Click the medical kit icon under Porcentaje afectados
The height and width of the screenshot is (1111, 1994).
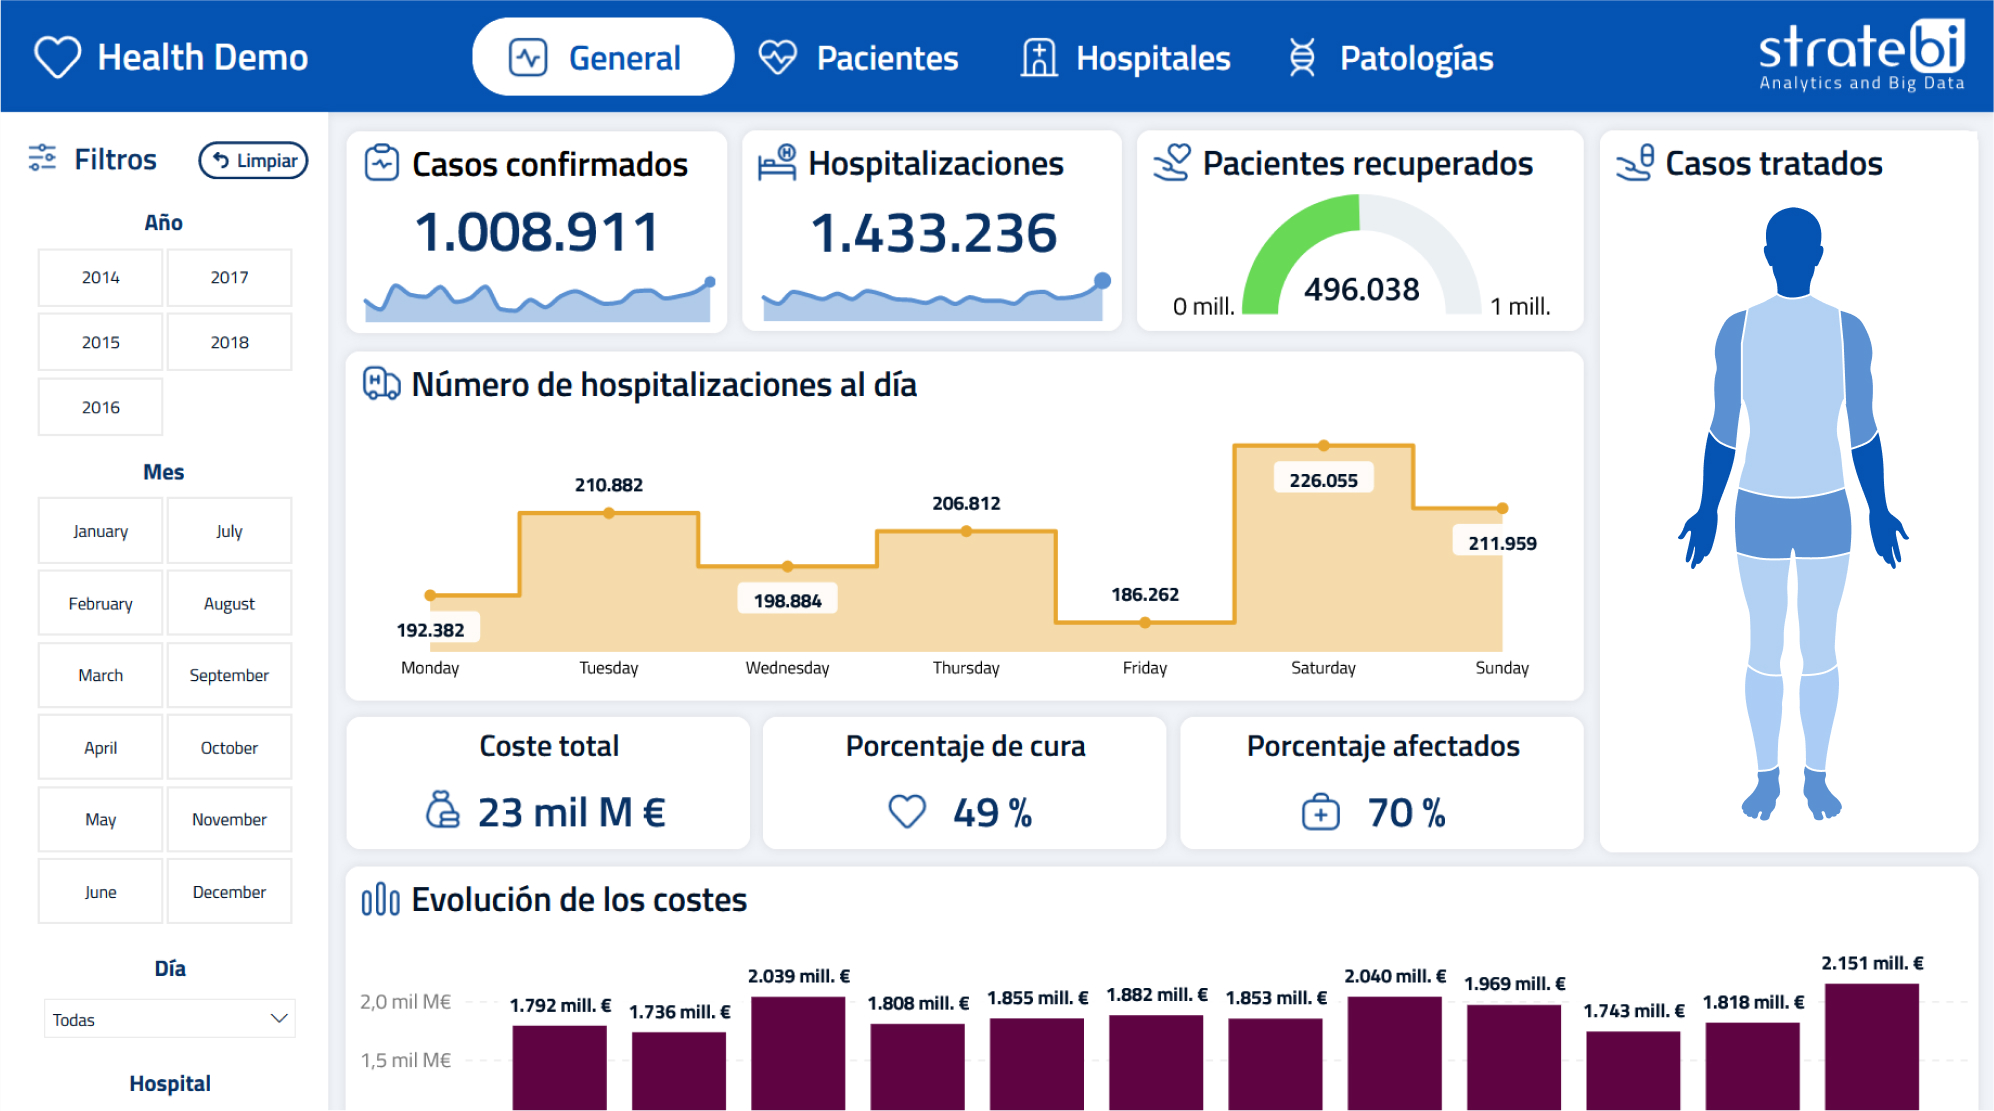point(1320,812)
